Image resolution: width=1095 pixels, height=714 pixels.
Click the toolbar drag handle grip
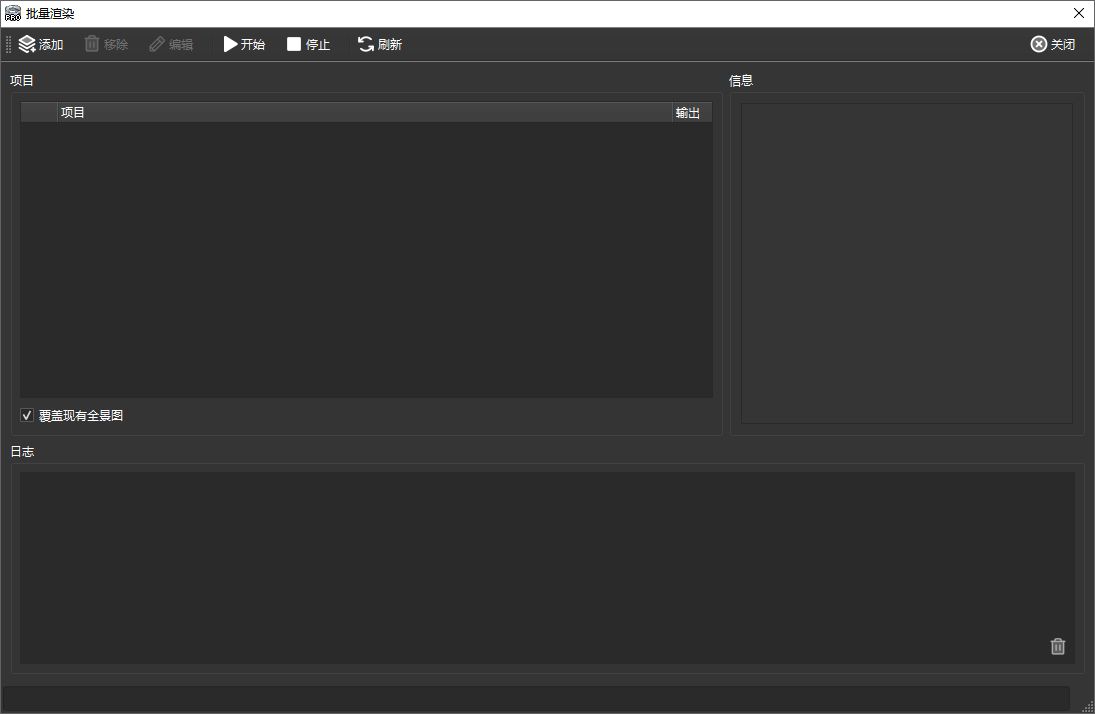(x=8, y=45)
